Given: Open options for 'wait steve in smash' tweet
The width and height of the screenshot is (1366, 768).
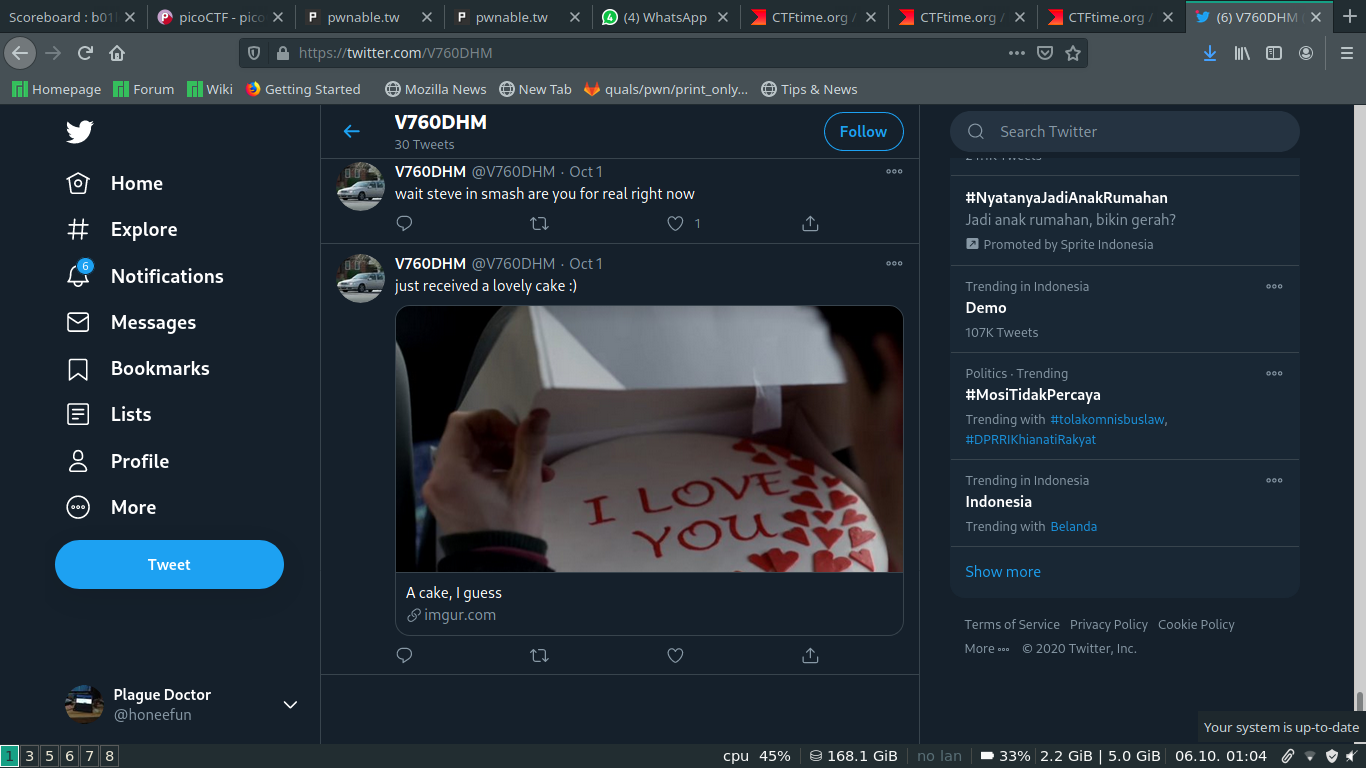Looking at the screenshot, I should (x=894, y=172).
